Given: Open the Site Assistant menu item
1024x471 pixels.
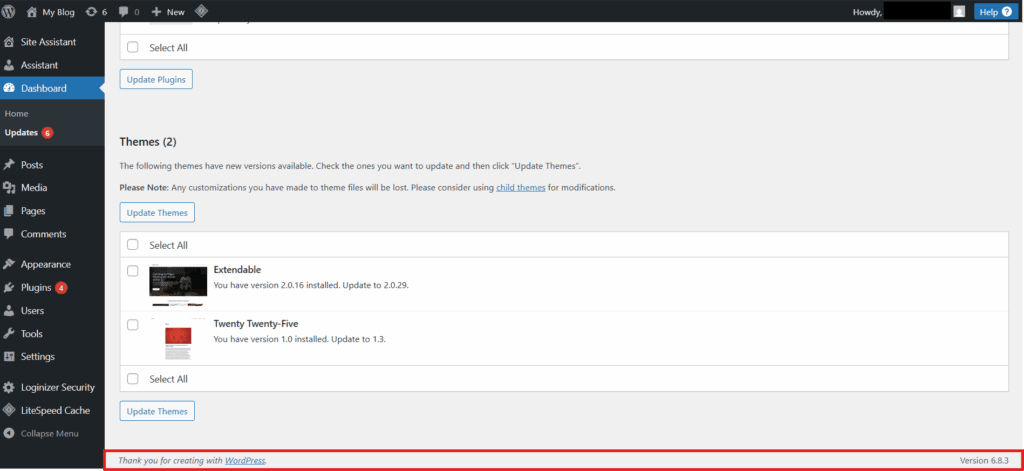Looking at the screenshot, I should coord(48,42).
